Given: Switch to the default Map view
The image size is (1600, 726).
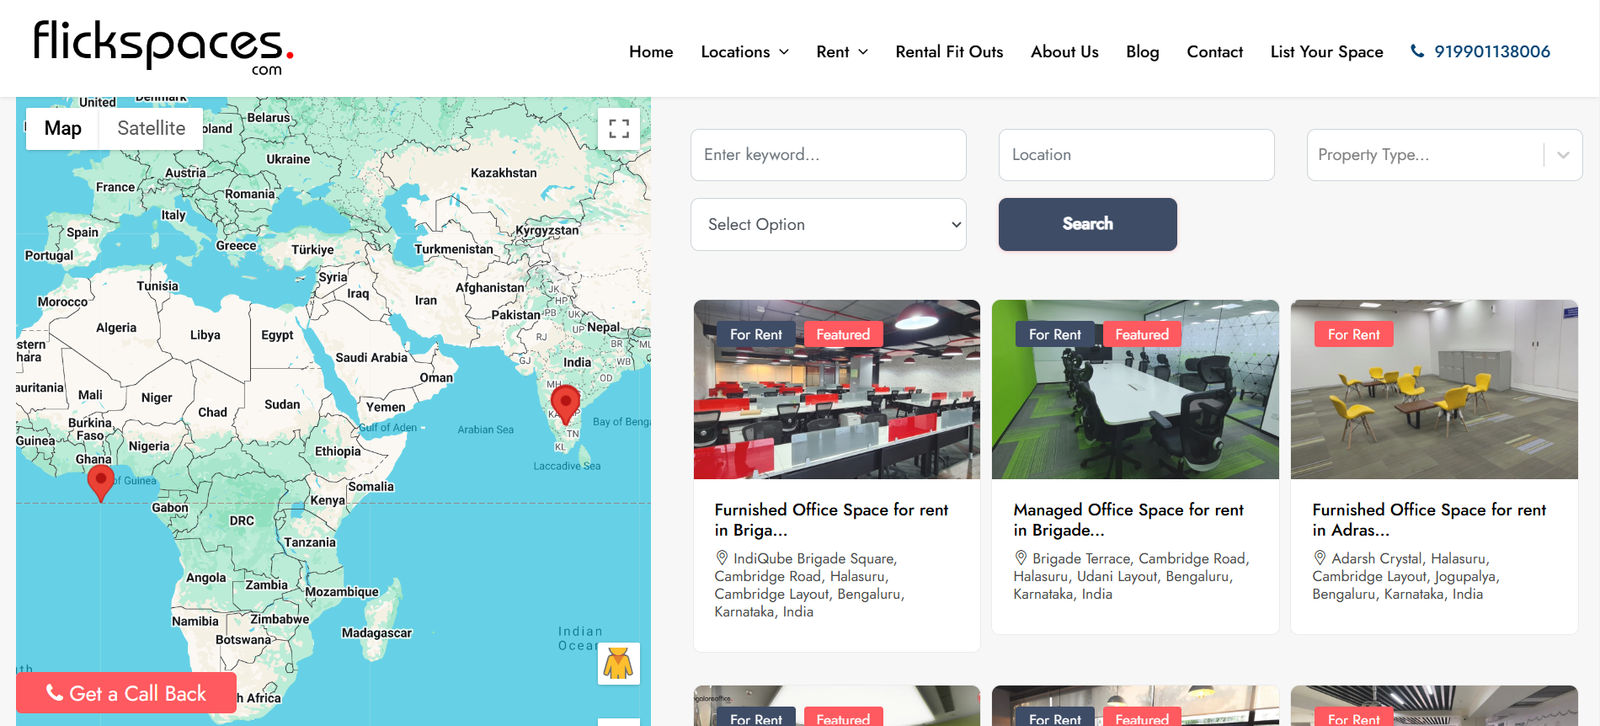Looking at the screenshot, I should point(63,128).
